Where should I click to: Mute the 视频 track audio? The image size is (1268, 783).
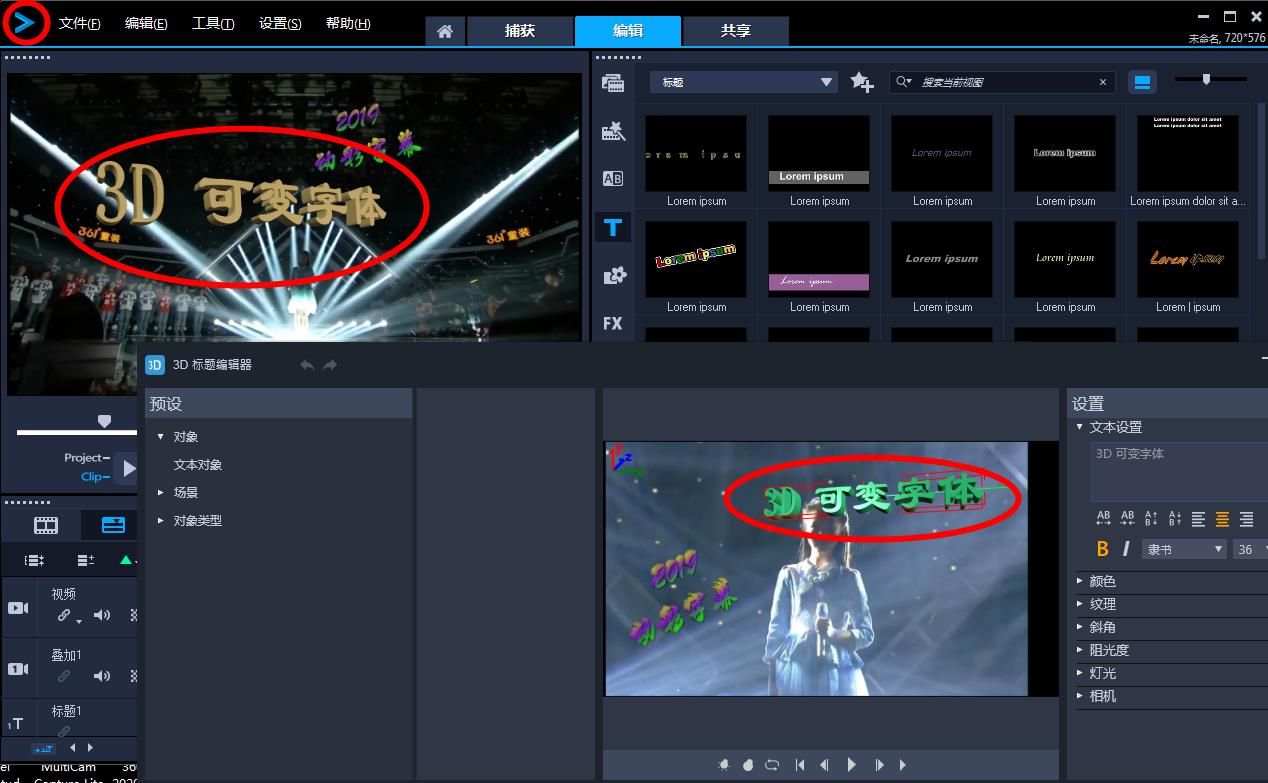pyautogui.click(x=101, y=615)
